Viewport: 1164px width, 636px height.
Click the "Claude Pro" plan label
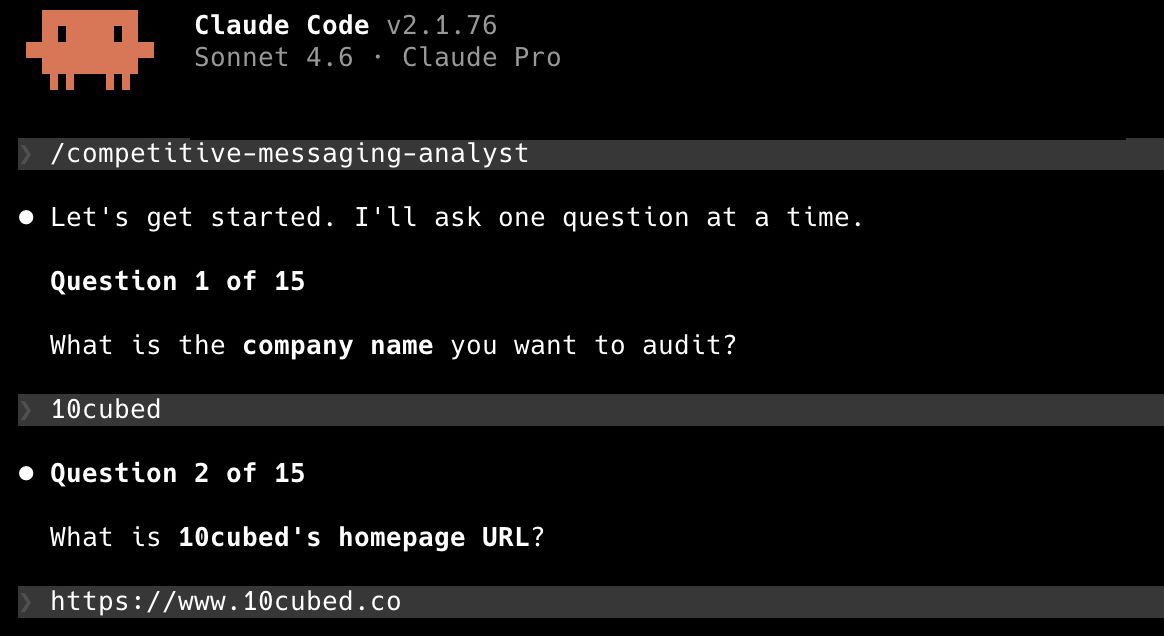click(x=481, y=57)
